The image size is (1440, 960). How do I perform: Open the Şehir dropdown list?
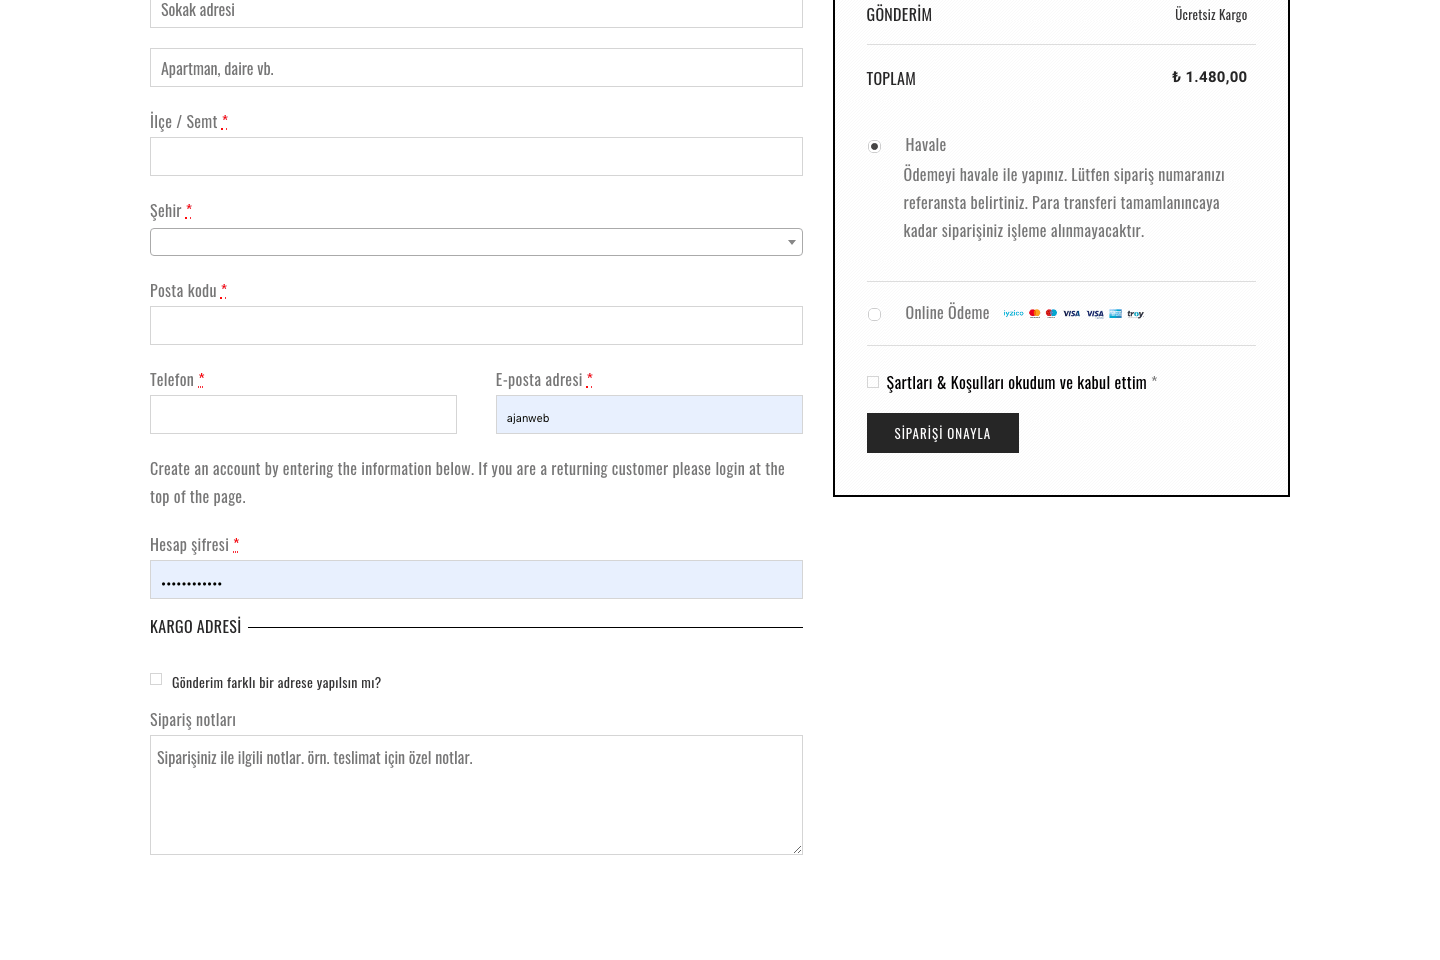[x=470, y=242]
